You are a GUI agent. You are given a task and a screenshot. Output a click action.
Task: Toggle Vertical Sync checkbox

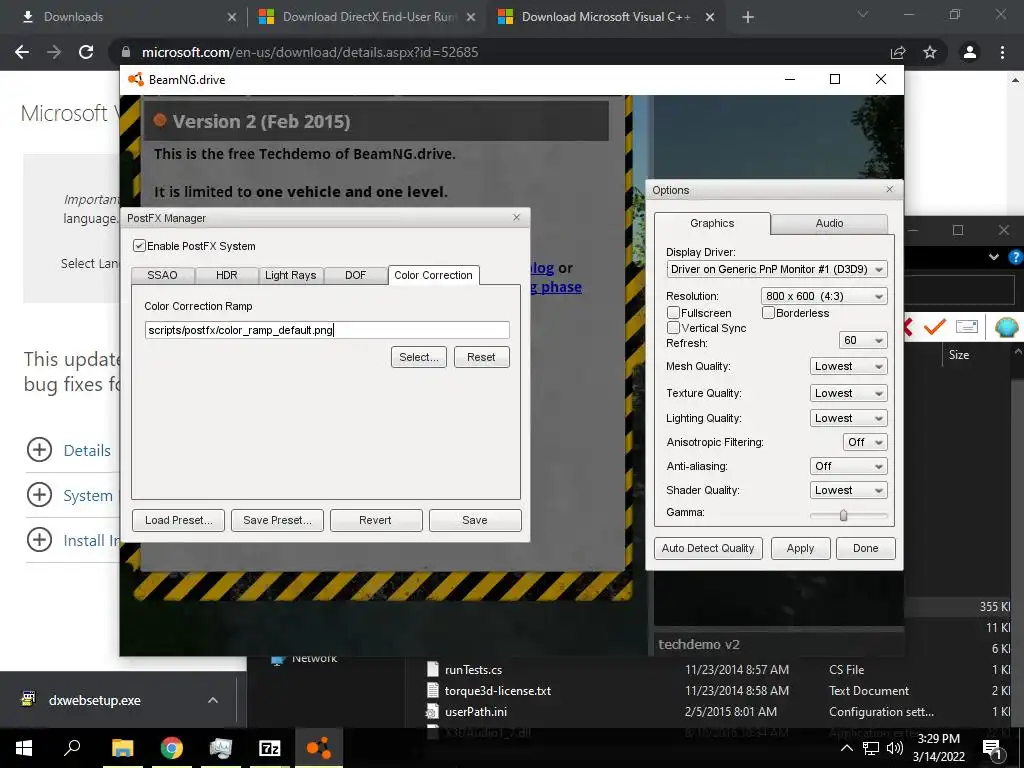coord(673,327)
